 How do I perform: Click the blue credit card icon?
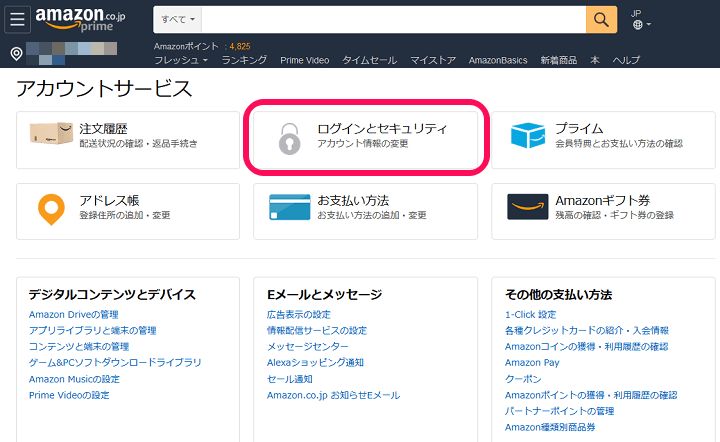click(290, 207)
